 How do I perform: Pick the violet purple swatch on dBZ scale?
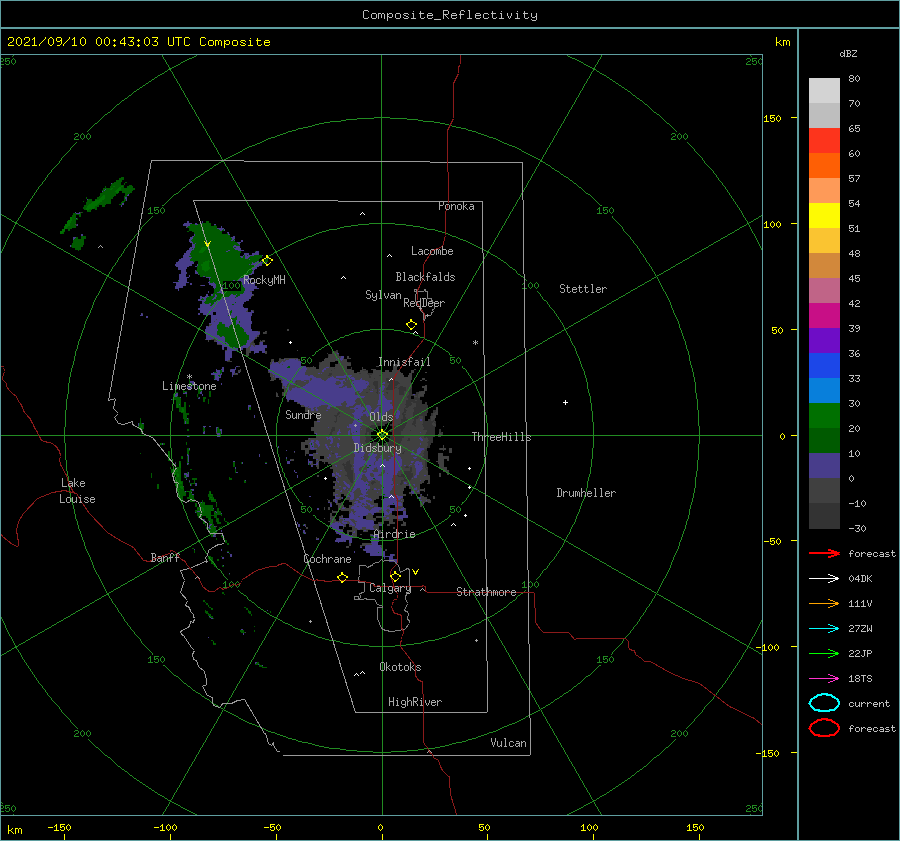coord(824,340)
